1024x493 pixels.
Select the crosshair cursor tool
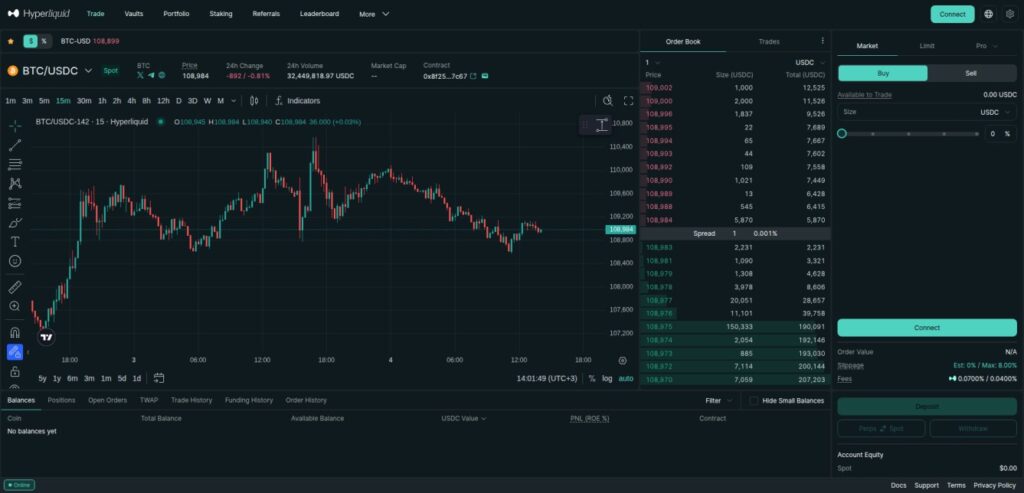coord(15,126)
